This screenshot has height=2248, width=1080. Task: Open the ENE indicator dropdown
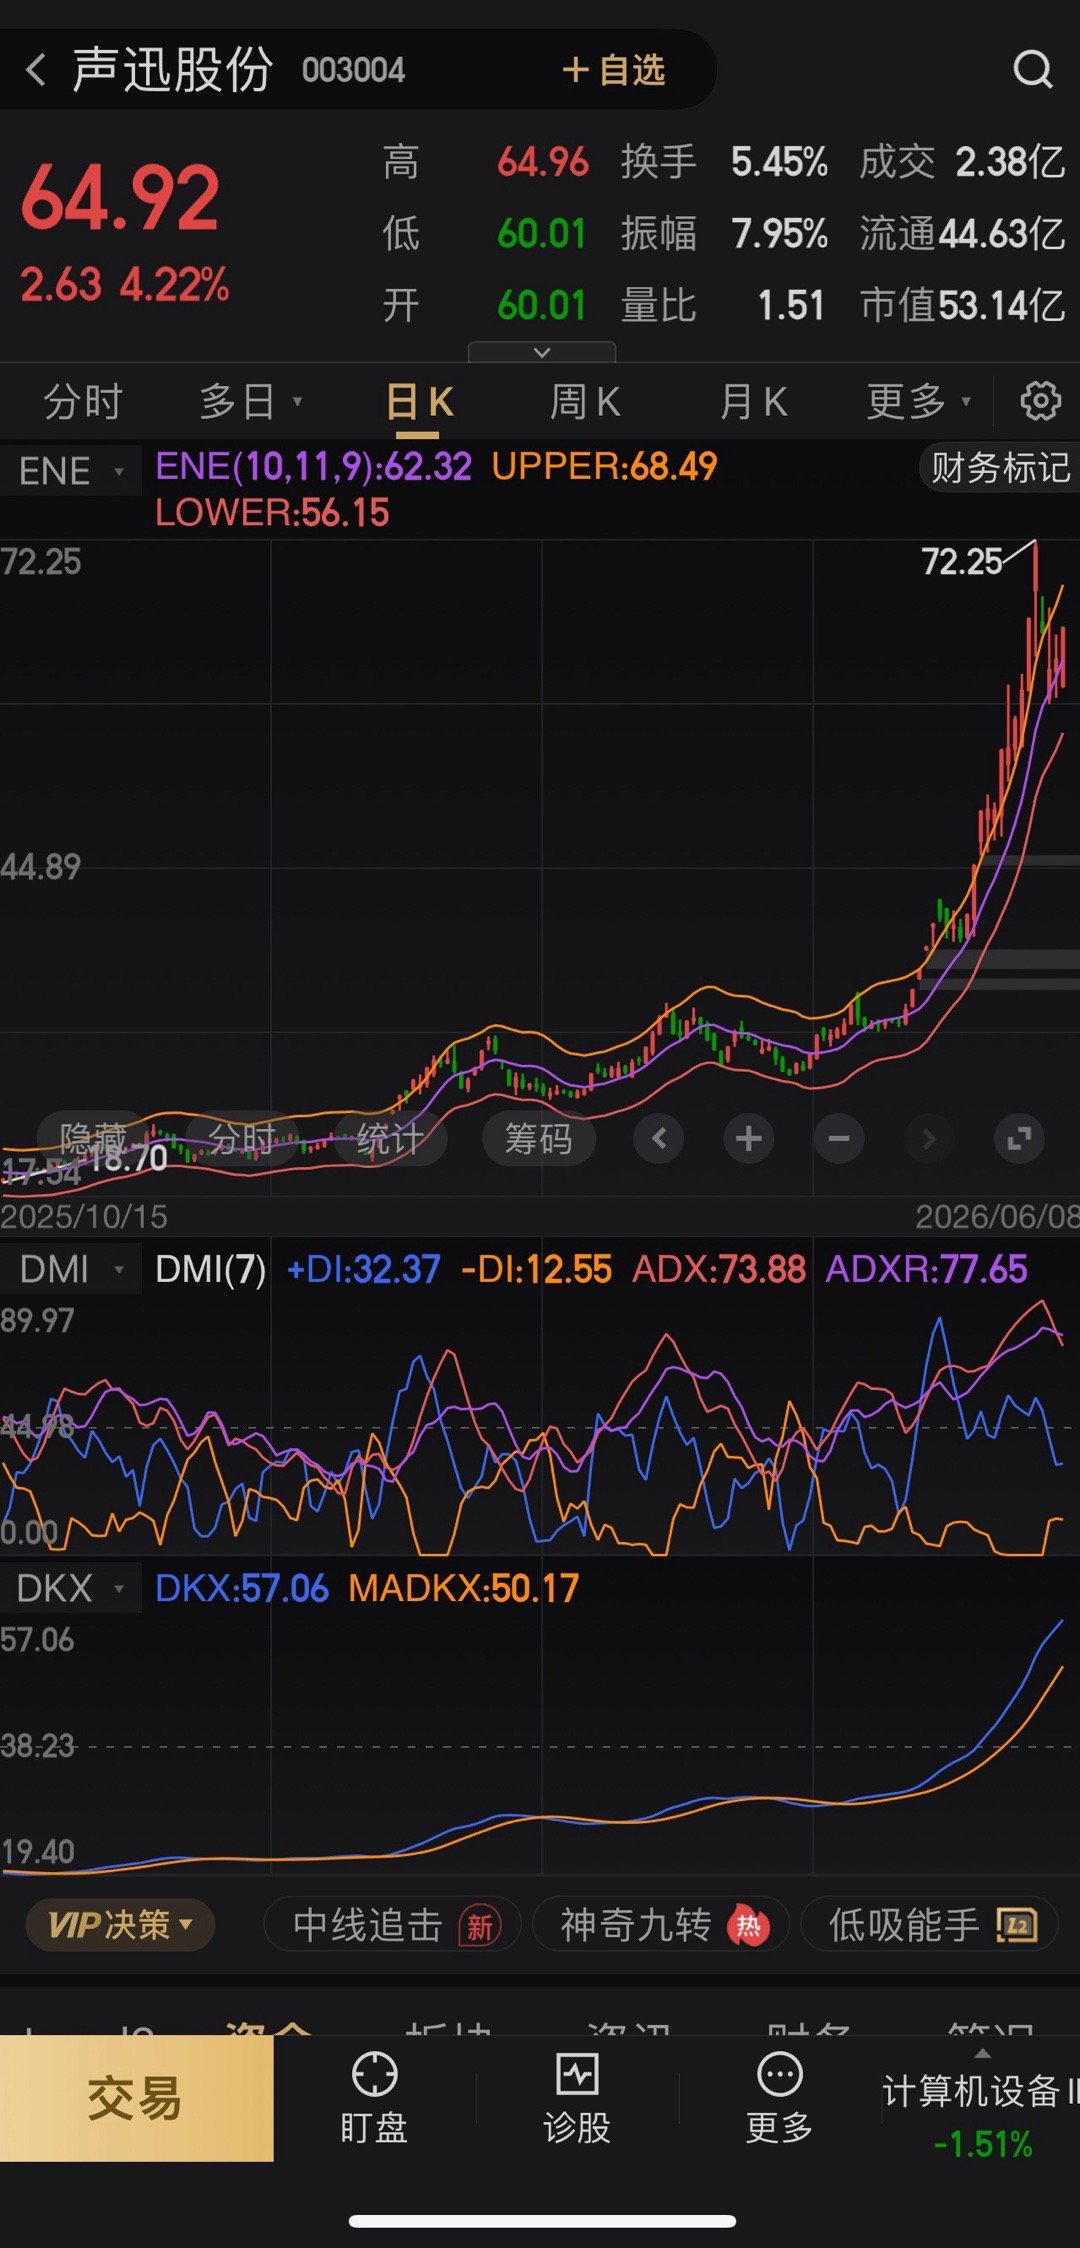71,470
